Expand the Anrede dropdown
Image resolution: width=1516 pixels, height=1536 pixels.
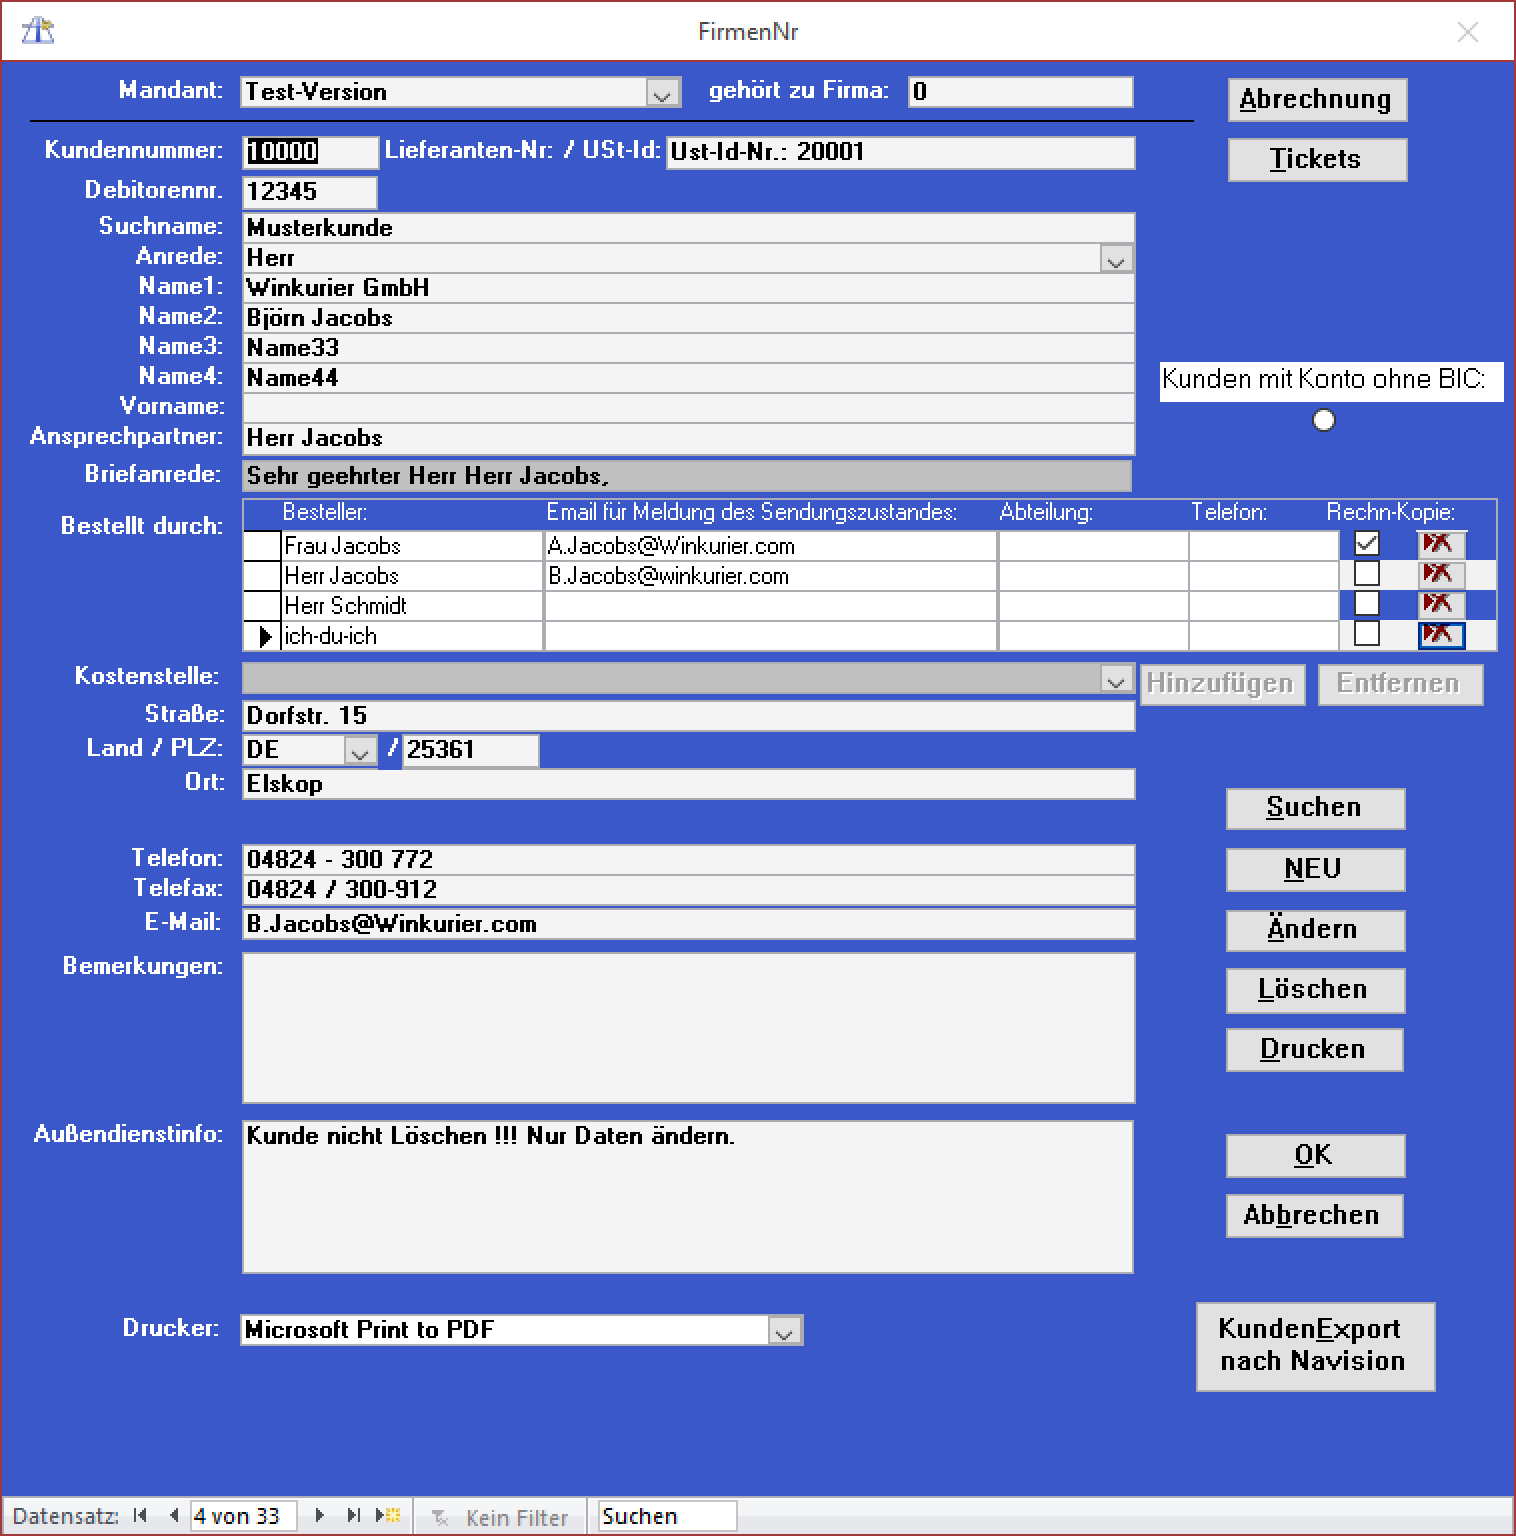[1115, 260]
